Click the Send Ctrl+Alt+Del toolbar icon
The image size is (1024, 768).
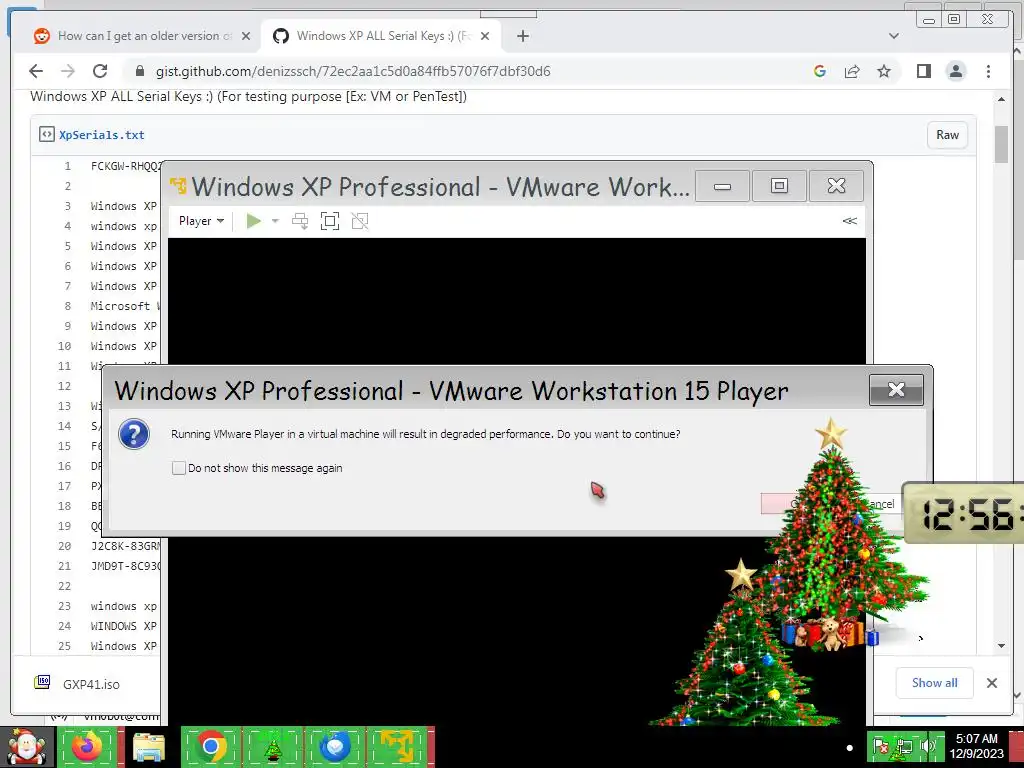(300, 221)
